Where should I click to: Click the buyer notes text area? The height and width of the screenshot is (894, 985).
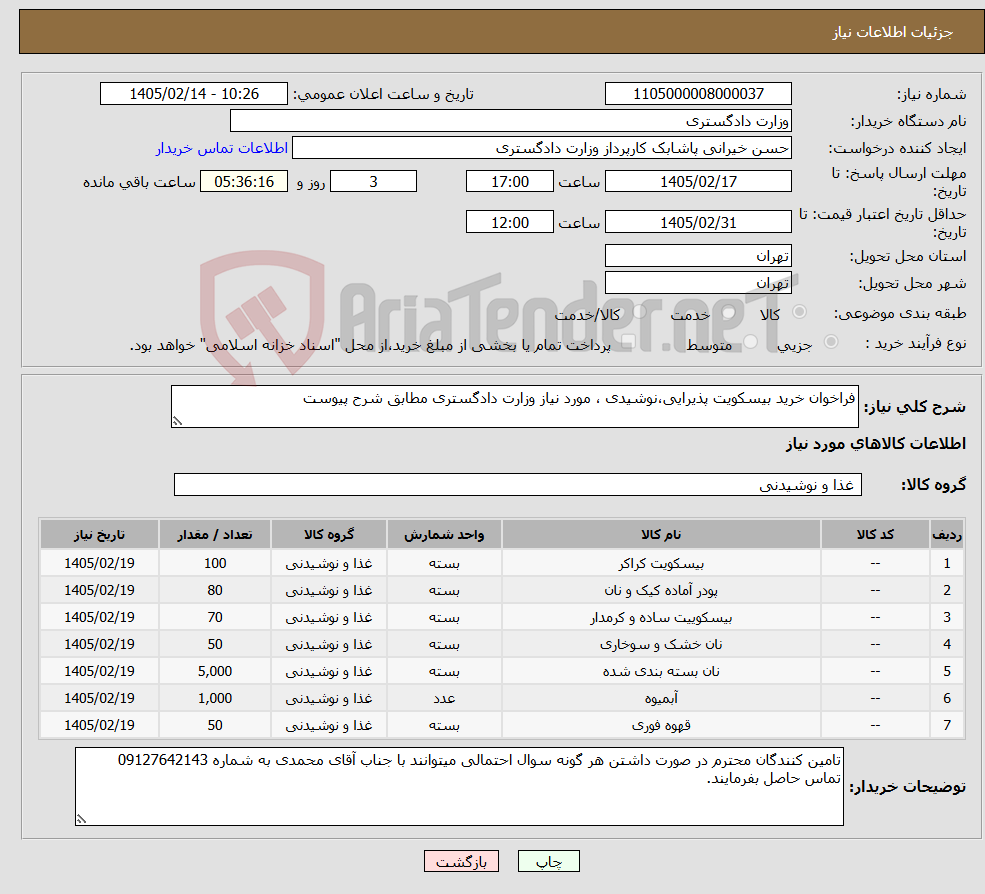coord(459,786)
